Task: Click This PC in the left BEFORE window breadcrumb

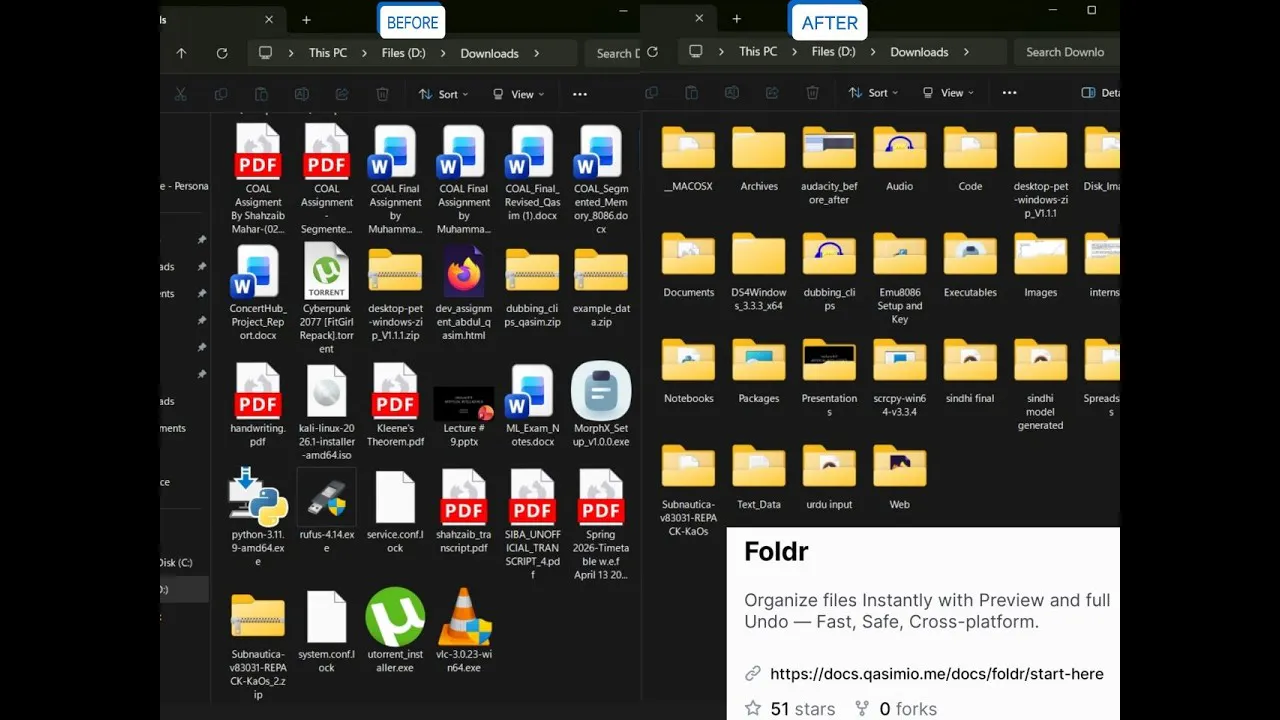Action: [x=327, y=53]
